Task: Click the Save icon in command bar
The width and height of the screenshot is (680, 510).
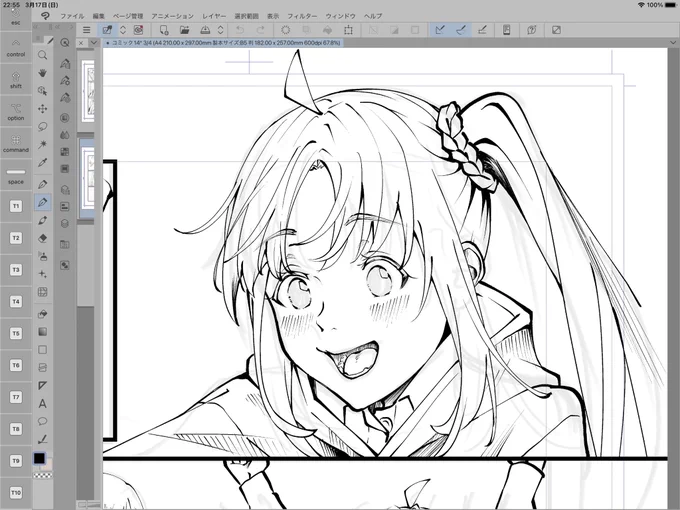Action: point(205,30)
